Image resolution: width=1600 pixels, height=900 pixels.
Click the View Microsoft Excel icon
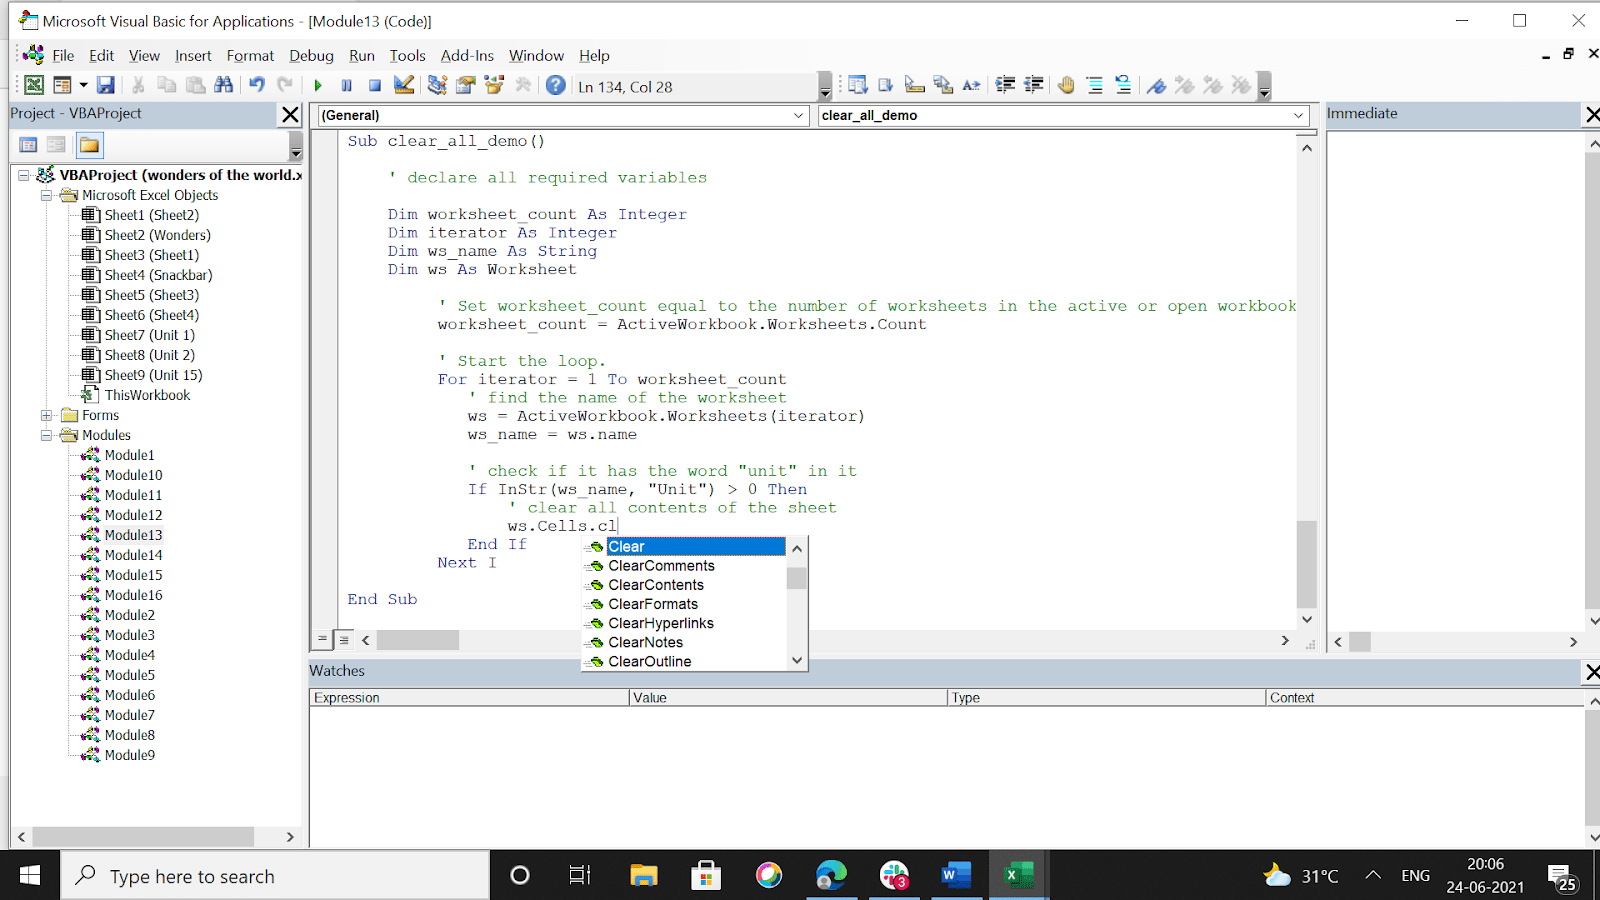click(33, 86)
